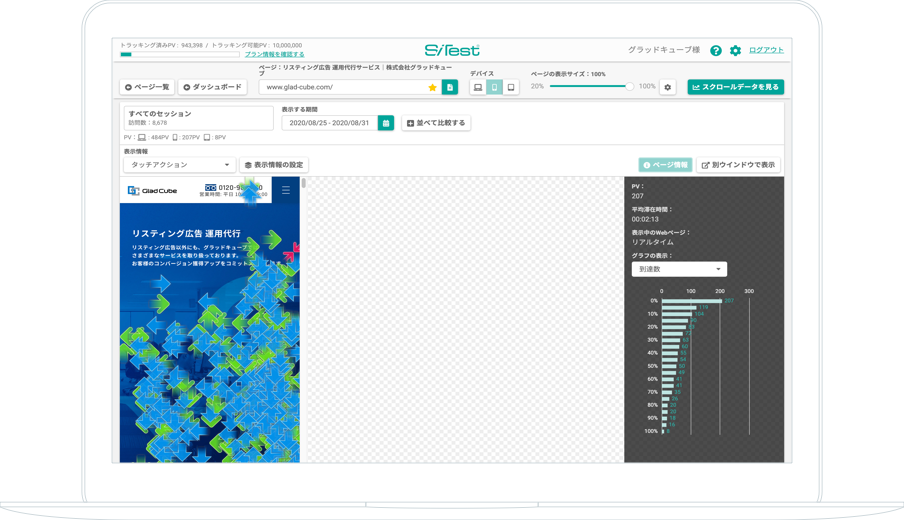The image size is (904, 520).
Task: Open the hamburger menu in page preview
Action: (286, 190)
